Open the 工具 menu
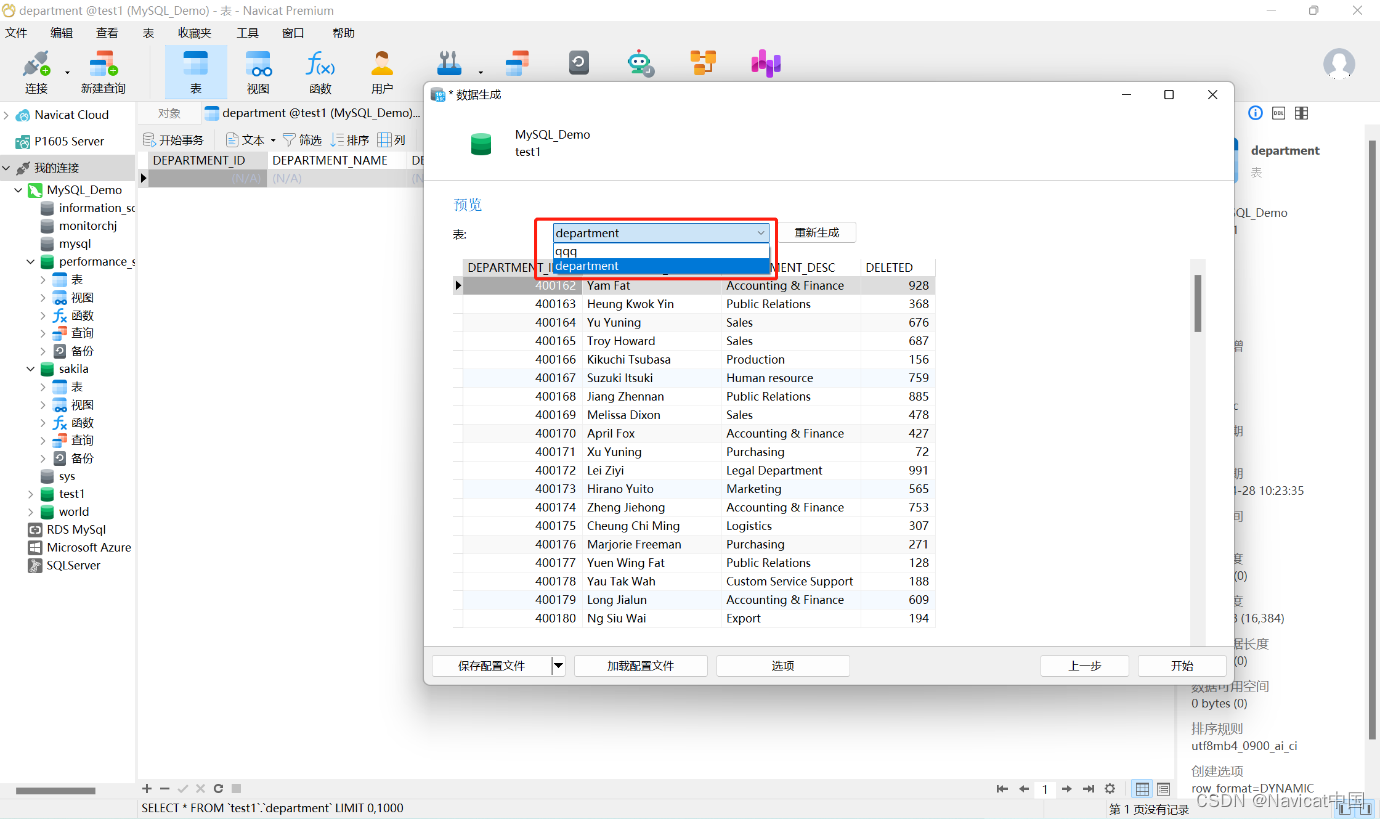This screenshot has width=1380, height=819. pos(247,33)
